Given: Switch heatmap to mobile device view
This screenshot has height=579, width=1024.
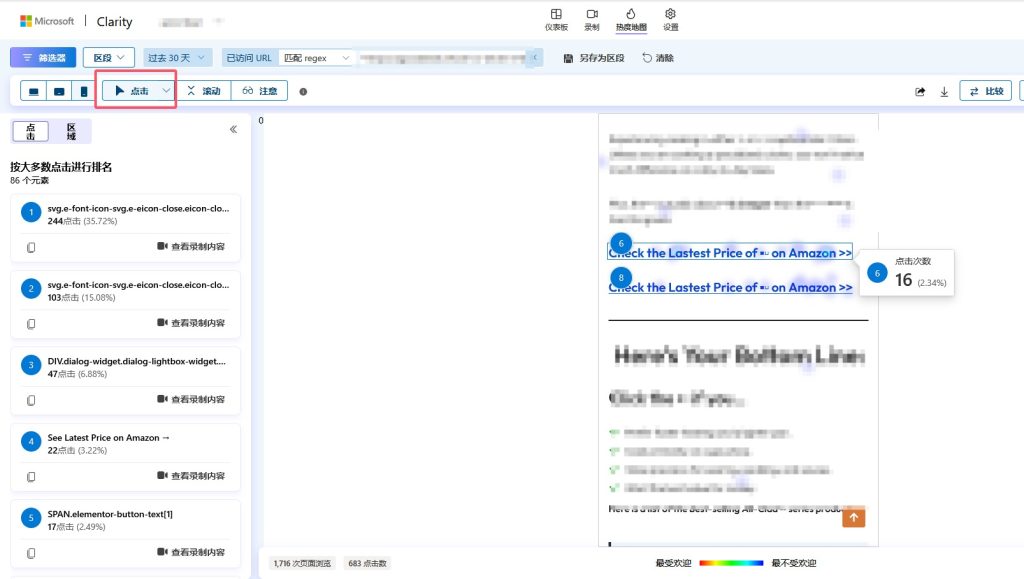Looking at the screenshot, I should (85, 90).
